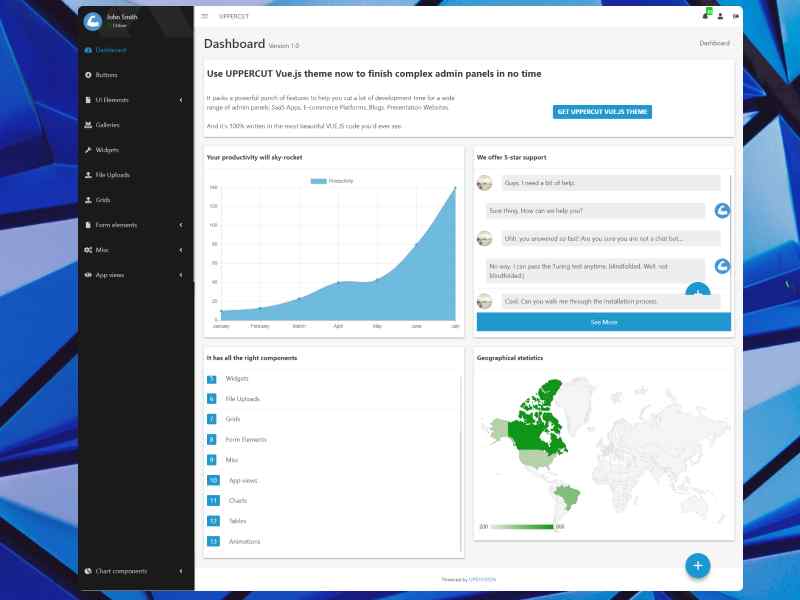Expand the UI Elements sidebar submenu
800x600 pixels.
pos(180,100)
